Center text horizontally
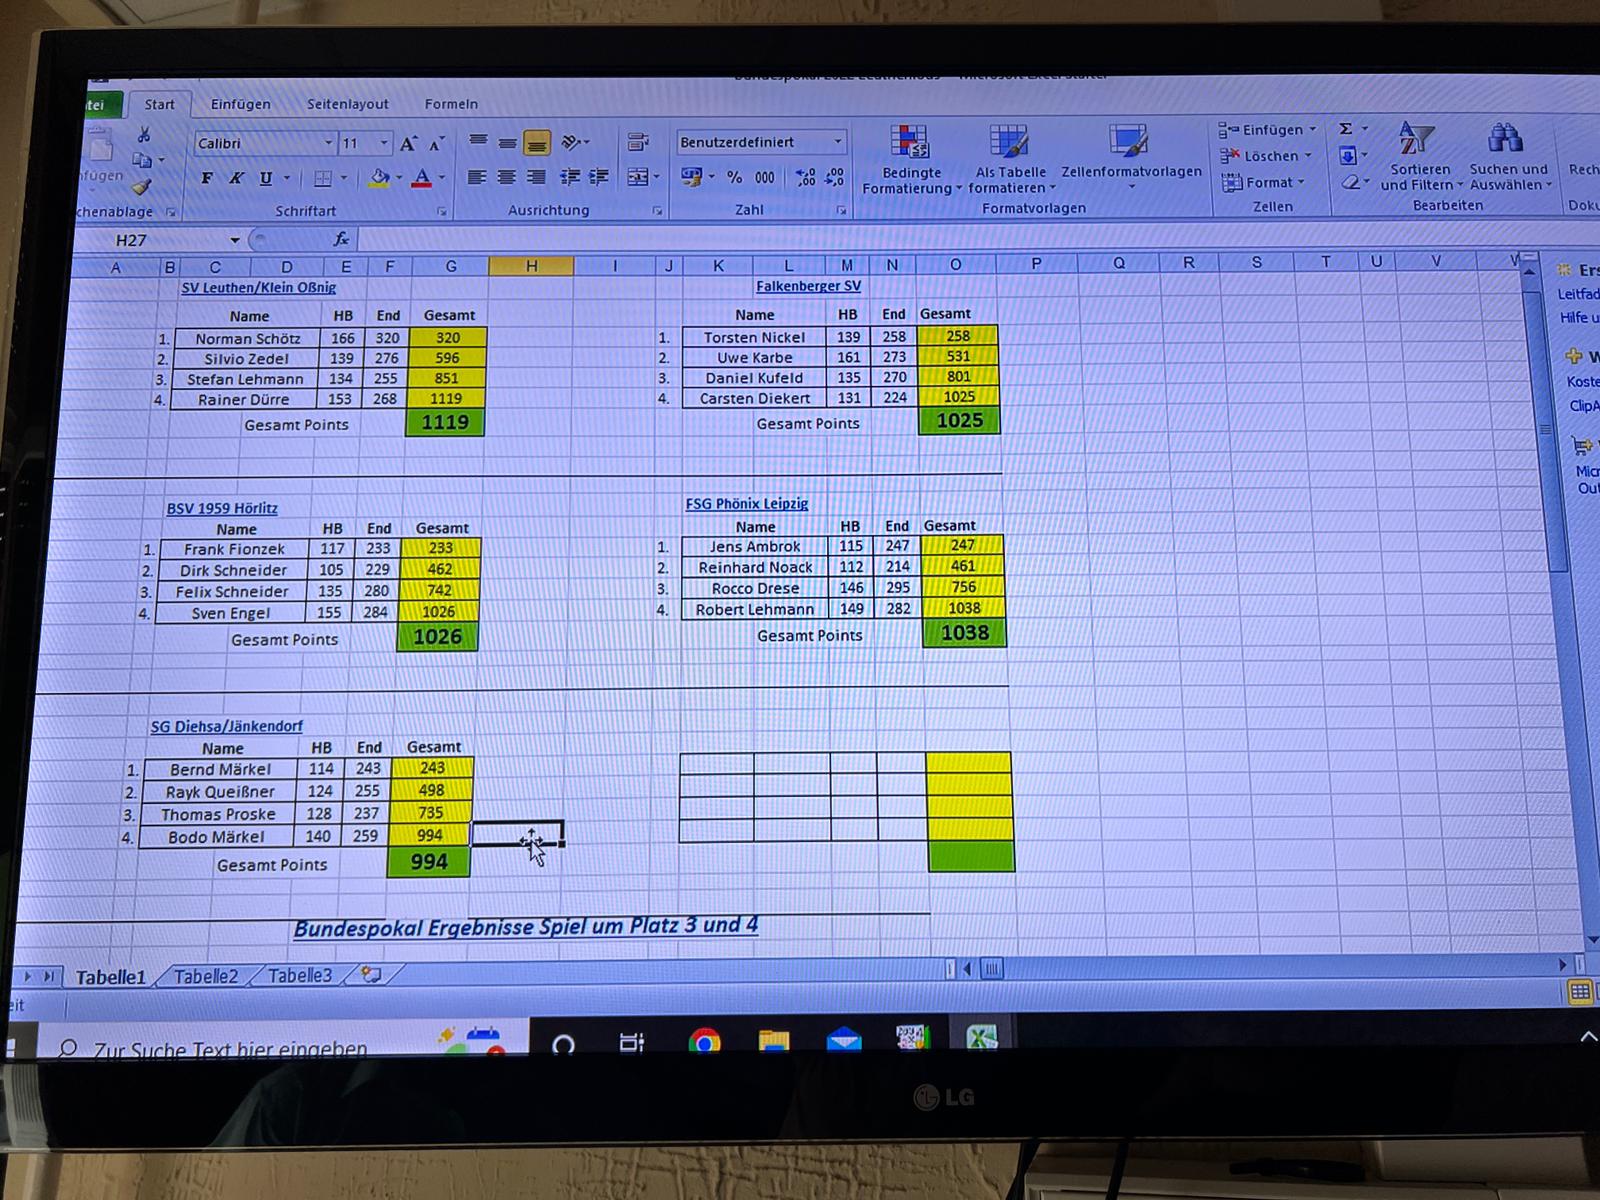Image resolution: width=1600 pixels, height=1200 pixels. 507,177
